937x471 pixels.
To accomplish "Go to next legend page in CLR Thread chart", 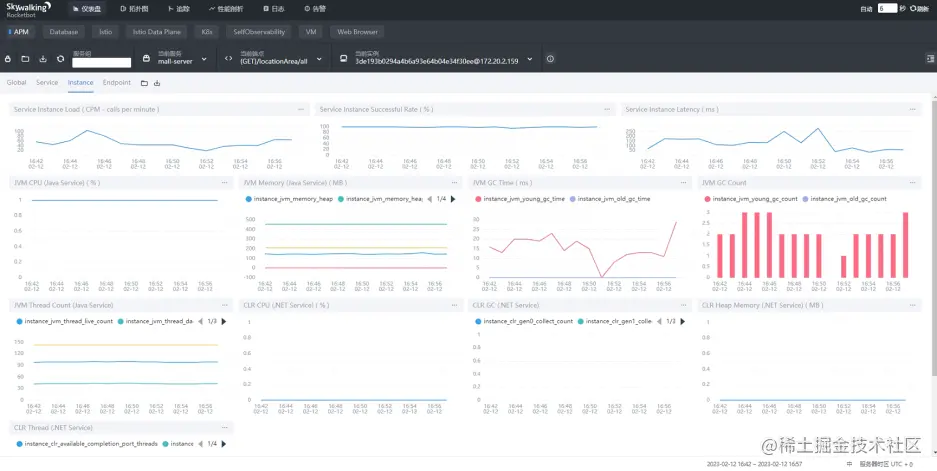I will click(224, 444).
